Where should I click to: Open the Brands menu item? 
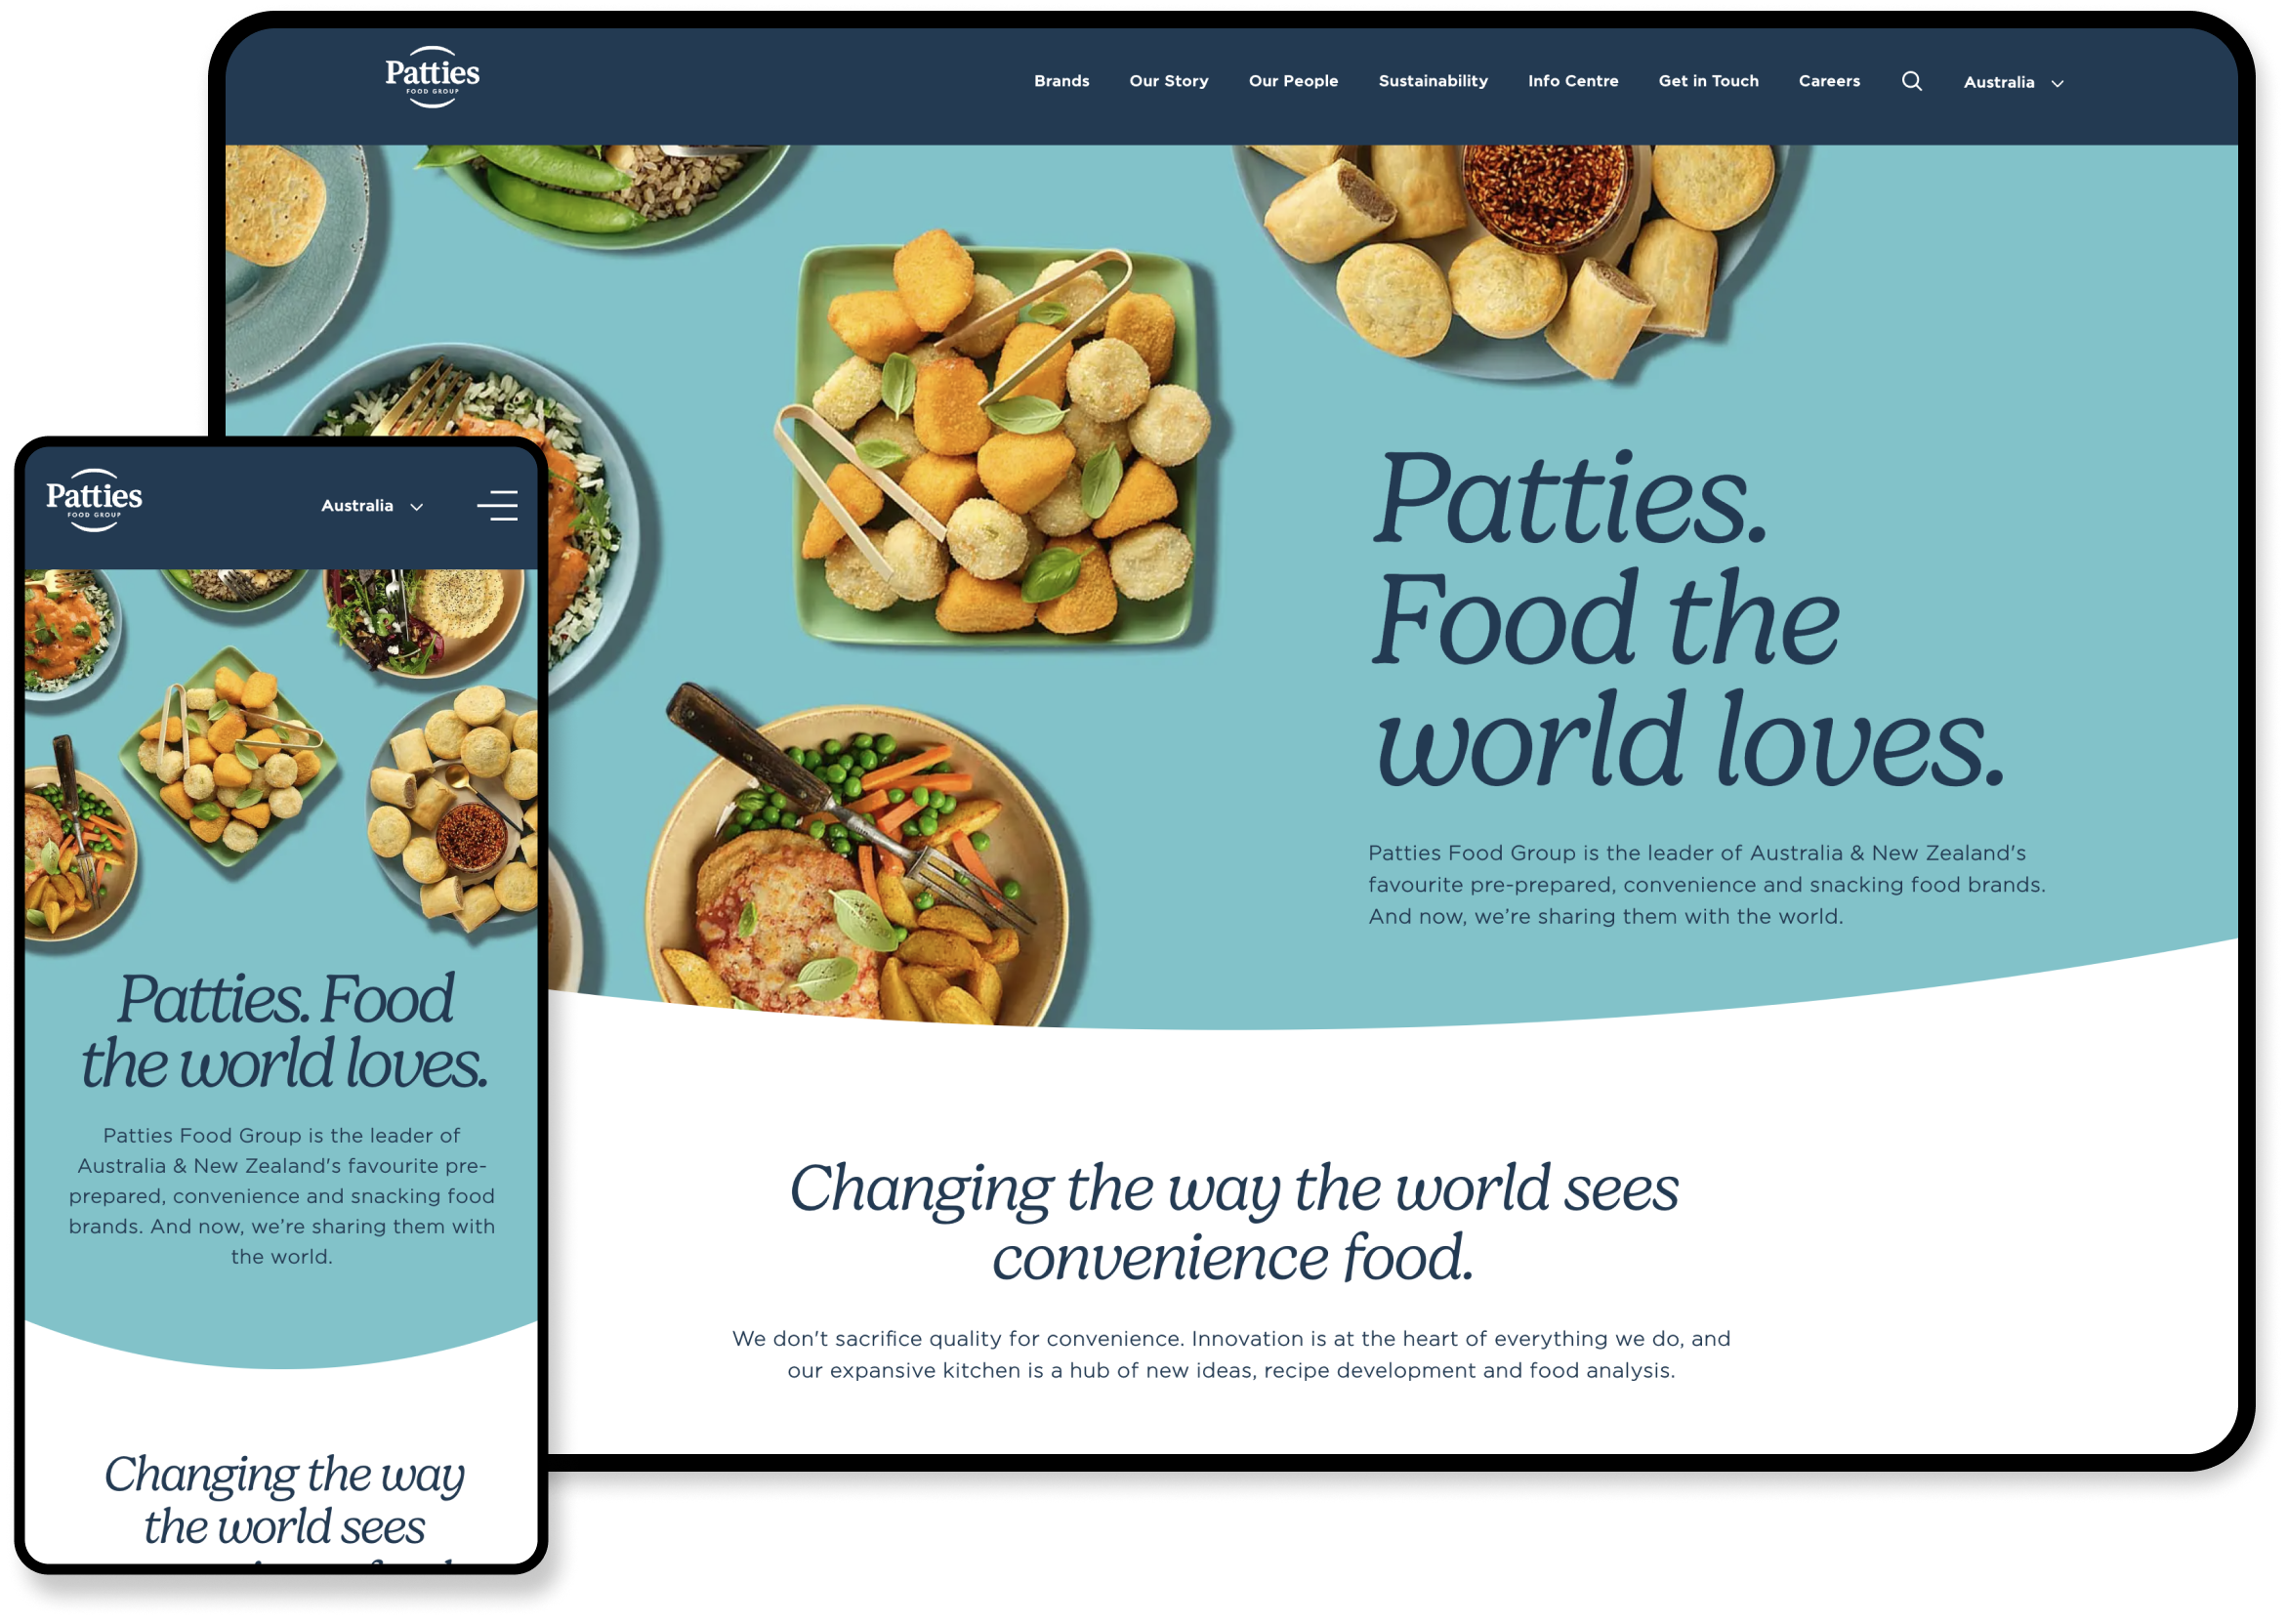1061,81
